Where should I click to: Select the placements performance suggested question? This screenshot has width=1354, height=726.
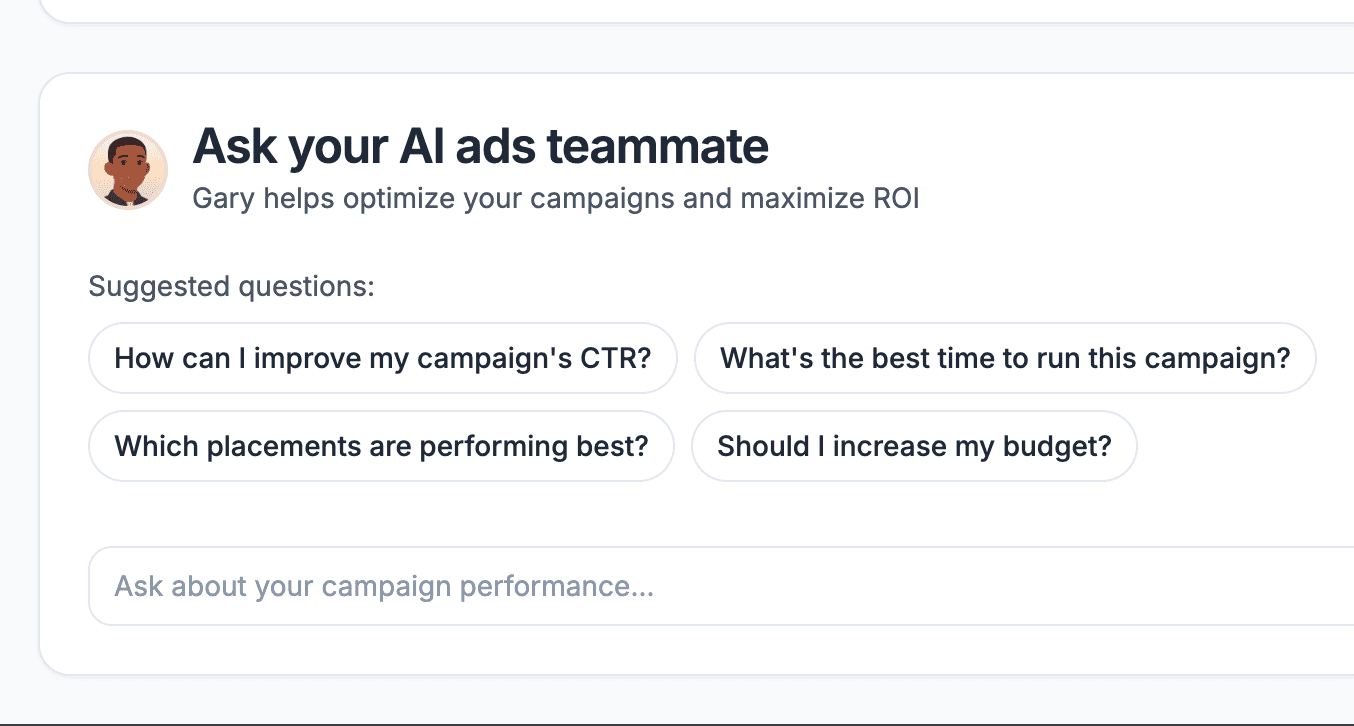382,446
